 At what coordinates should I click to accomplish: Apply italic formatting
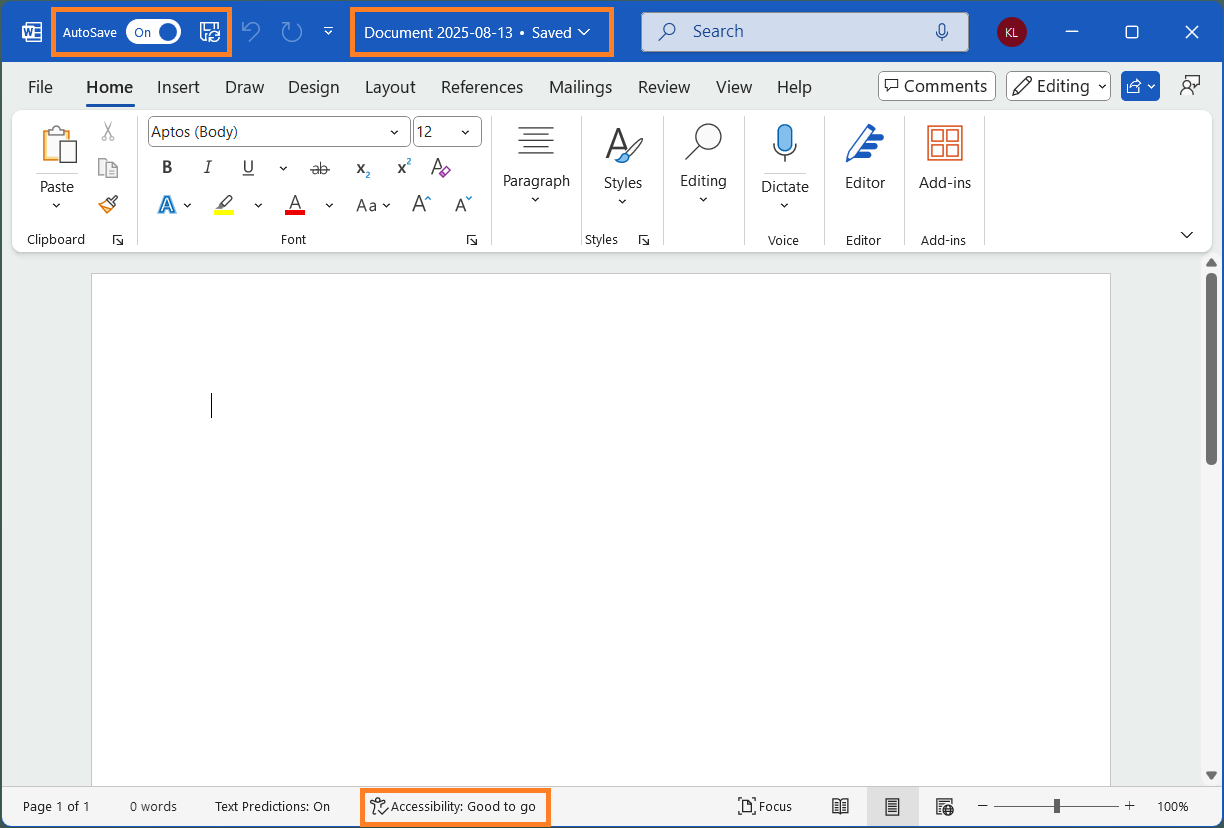click(206, 167)
